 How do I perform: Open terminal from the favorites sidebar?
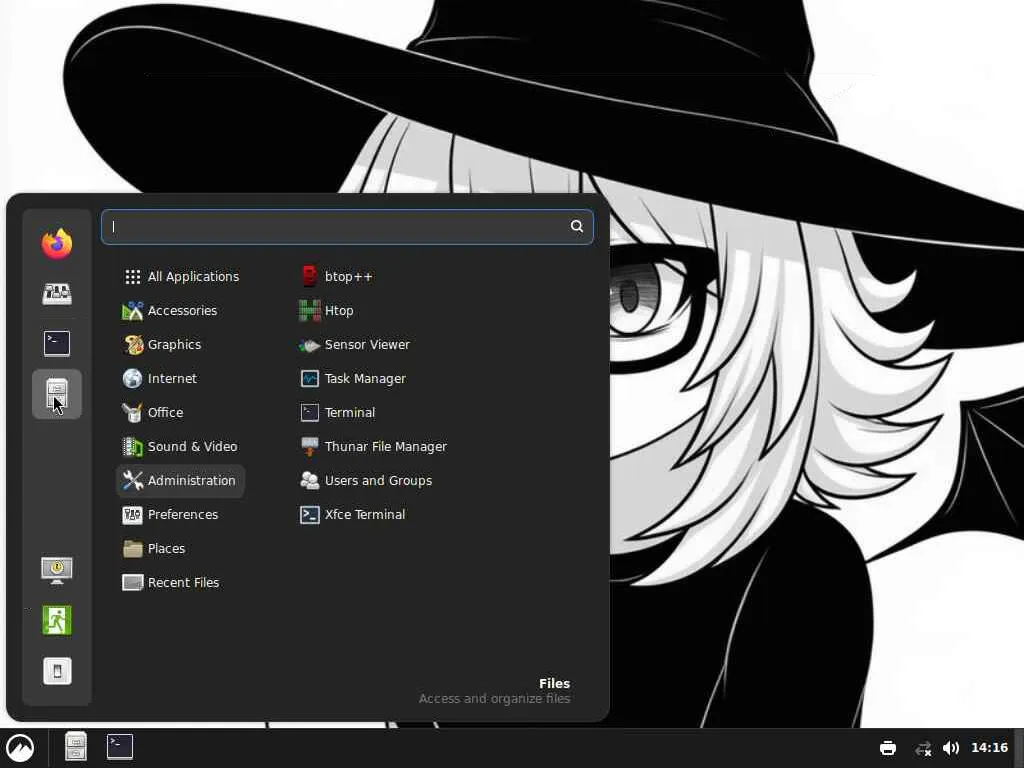coord(57,344)
